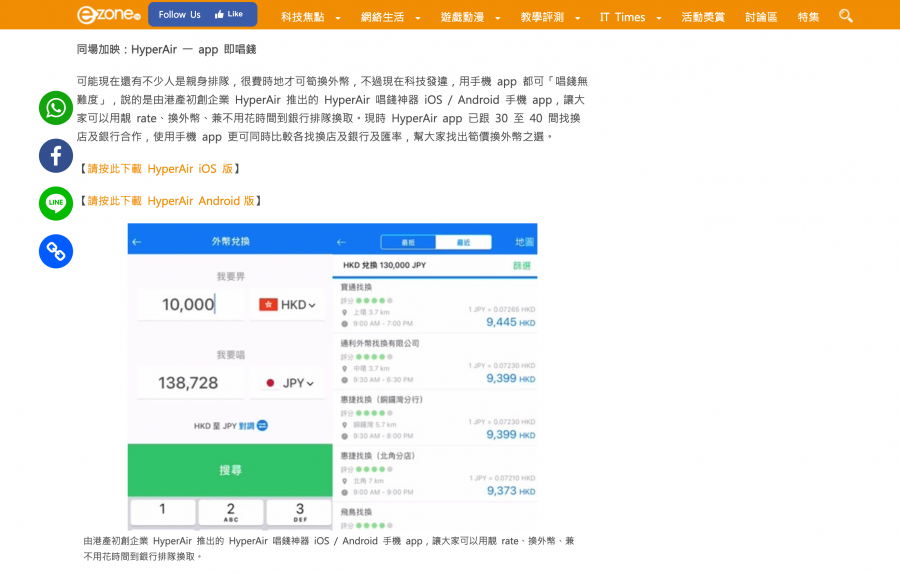Expand the 網絡生活 dropdown arrow
Screen dimensions: 900x573
click(418, 18)
